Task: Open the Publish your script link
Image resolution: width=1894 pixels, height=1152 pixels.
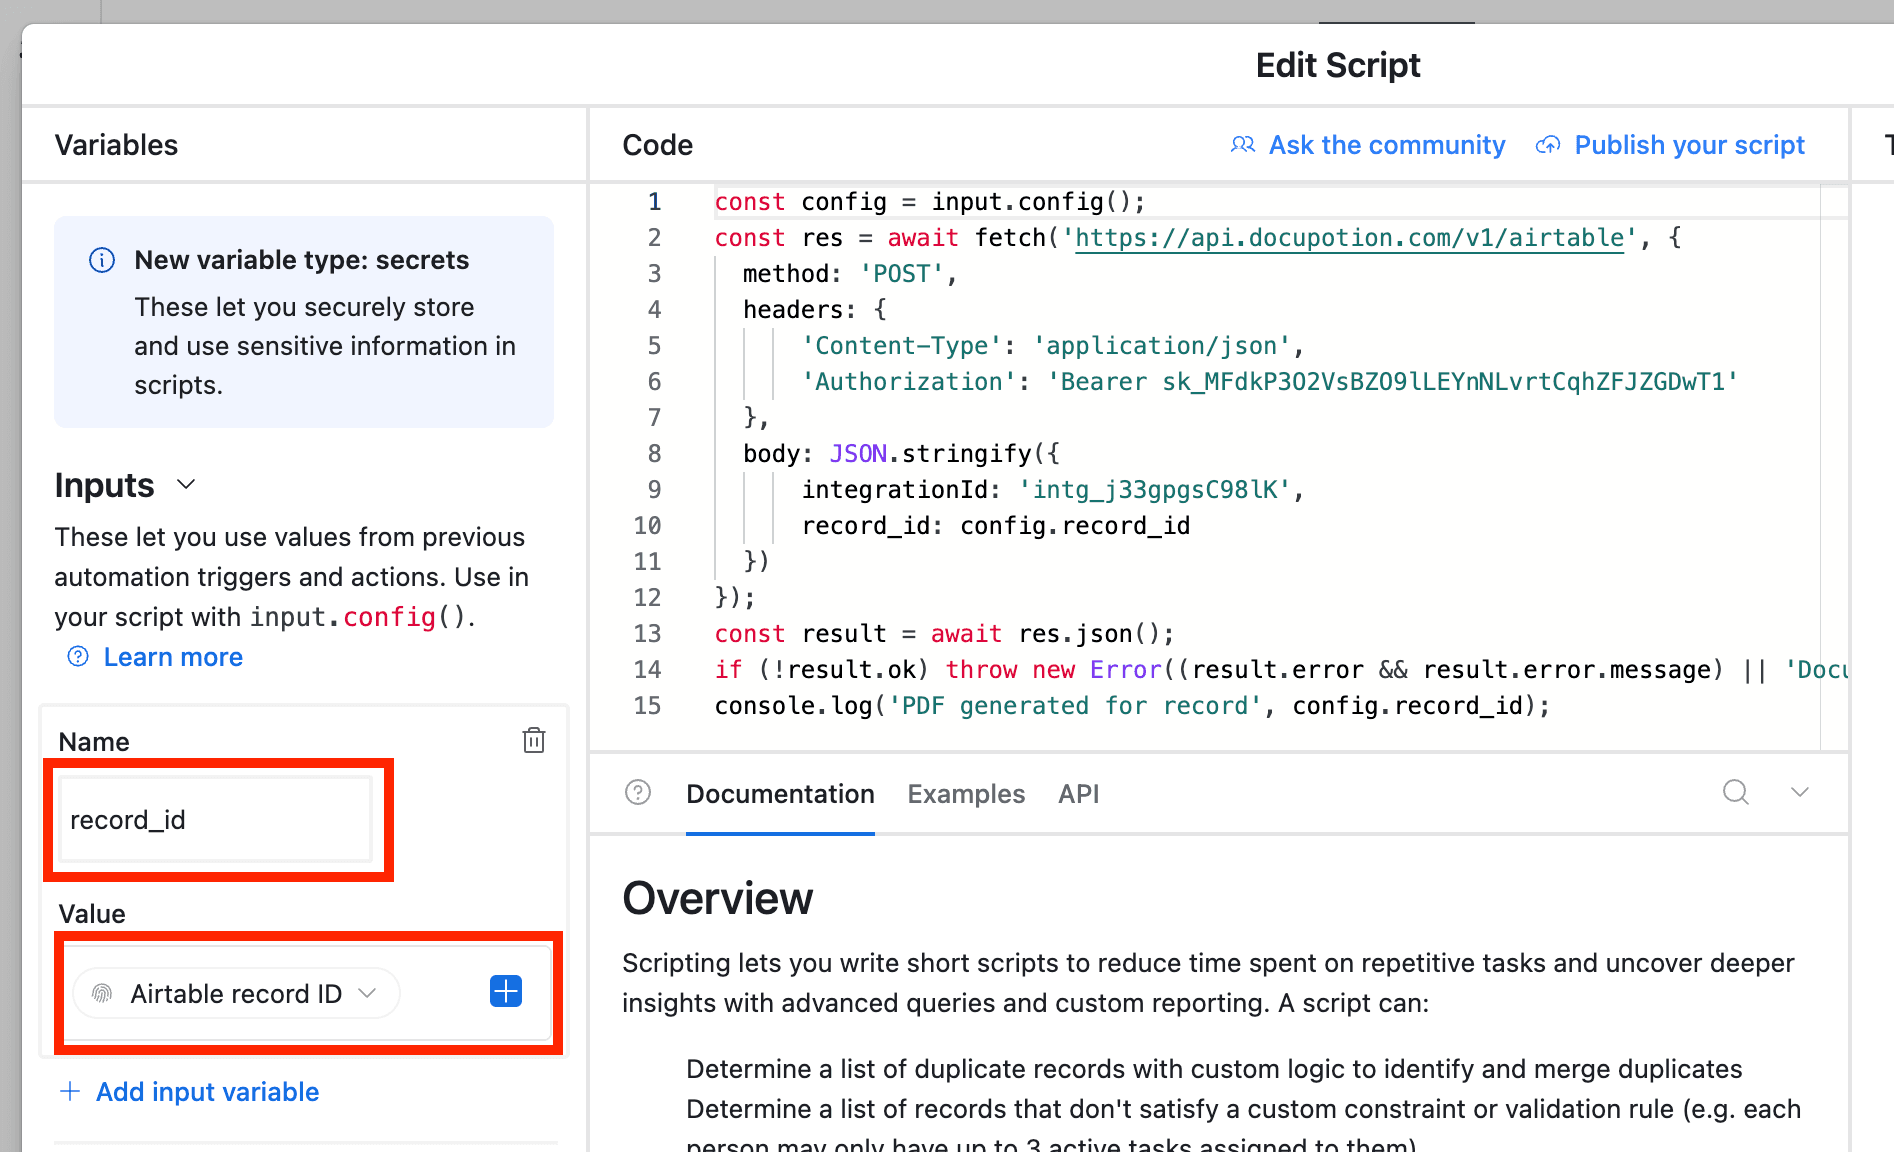Action: click(1690, 145)
